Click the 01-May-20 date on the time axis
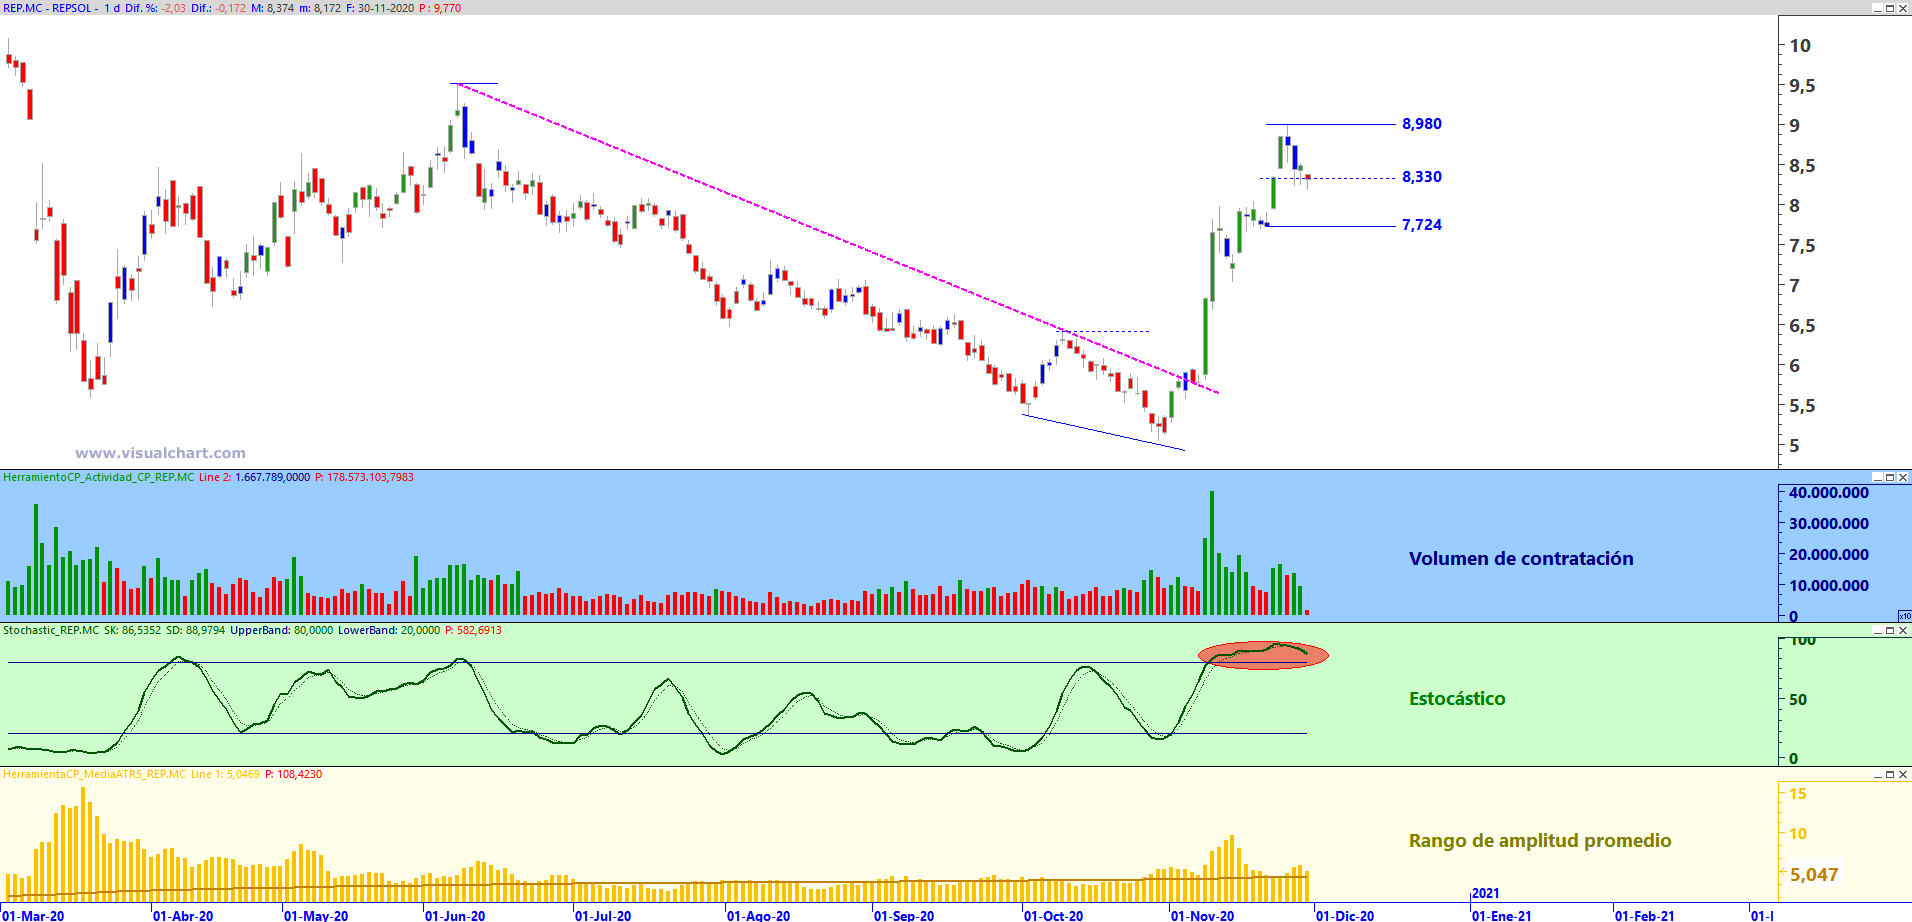Screen dimensions: 1912x922 [316, 916]
